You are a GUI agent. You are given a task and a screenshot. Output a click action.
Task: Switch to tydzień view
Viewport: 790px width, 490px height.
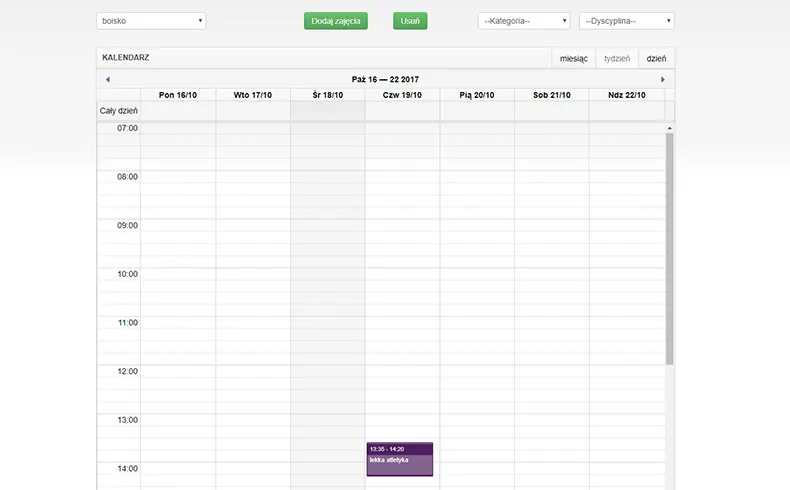[x=617, y=58]
